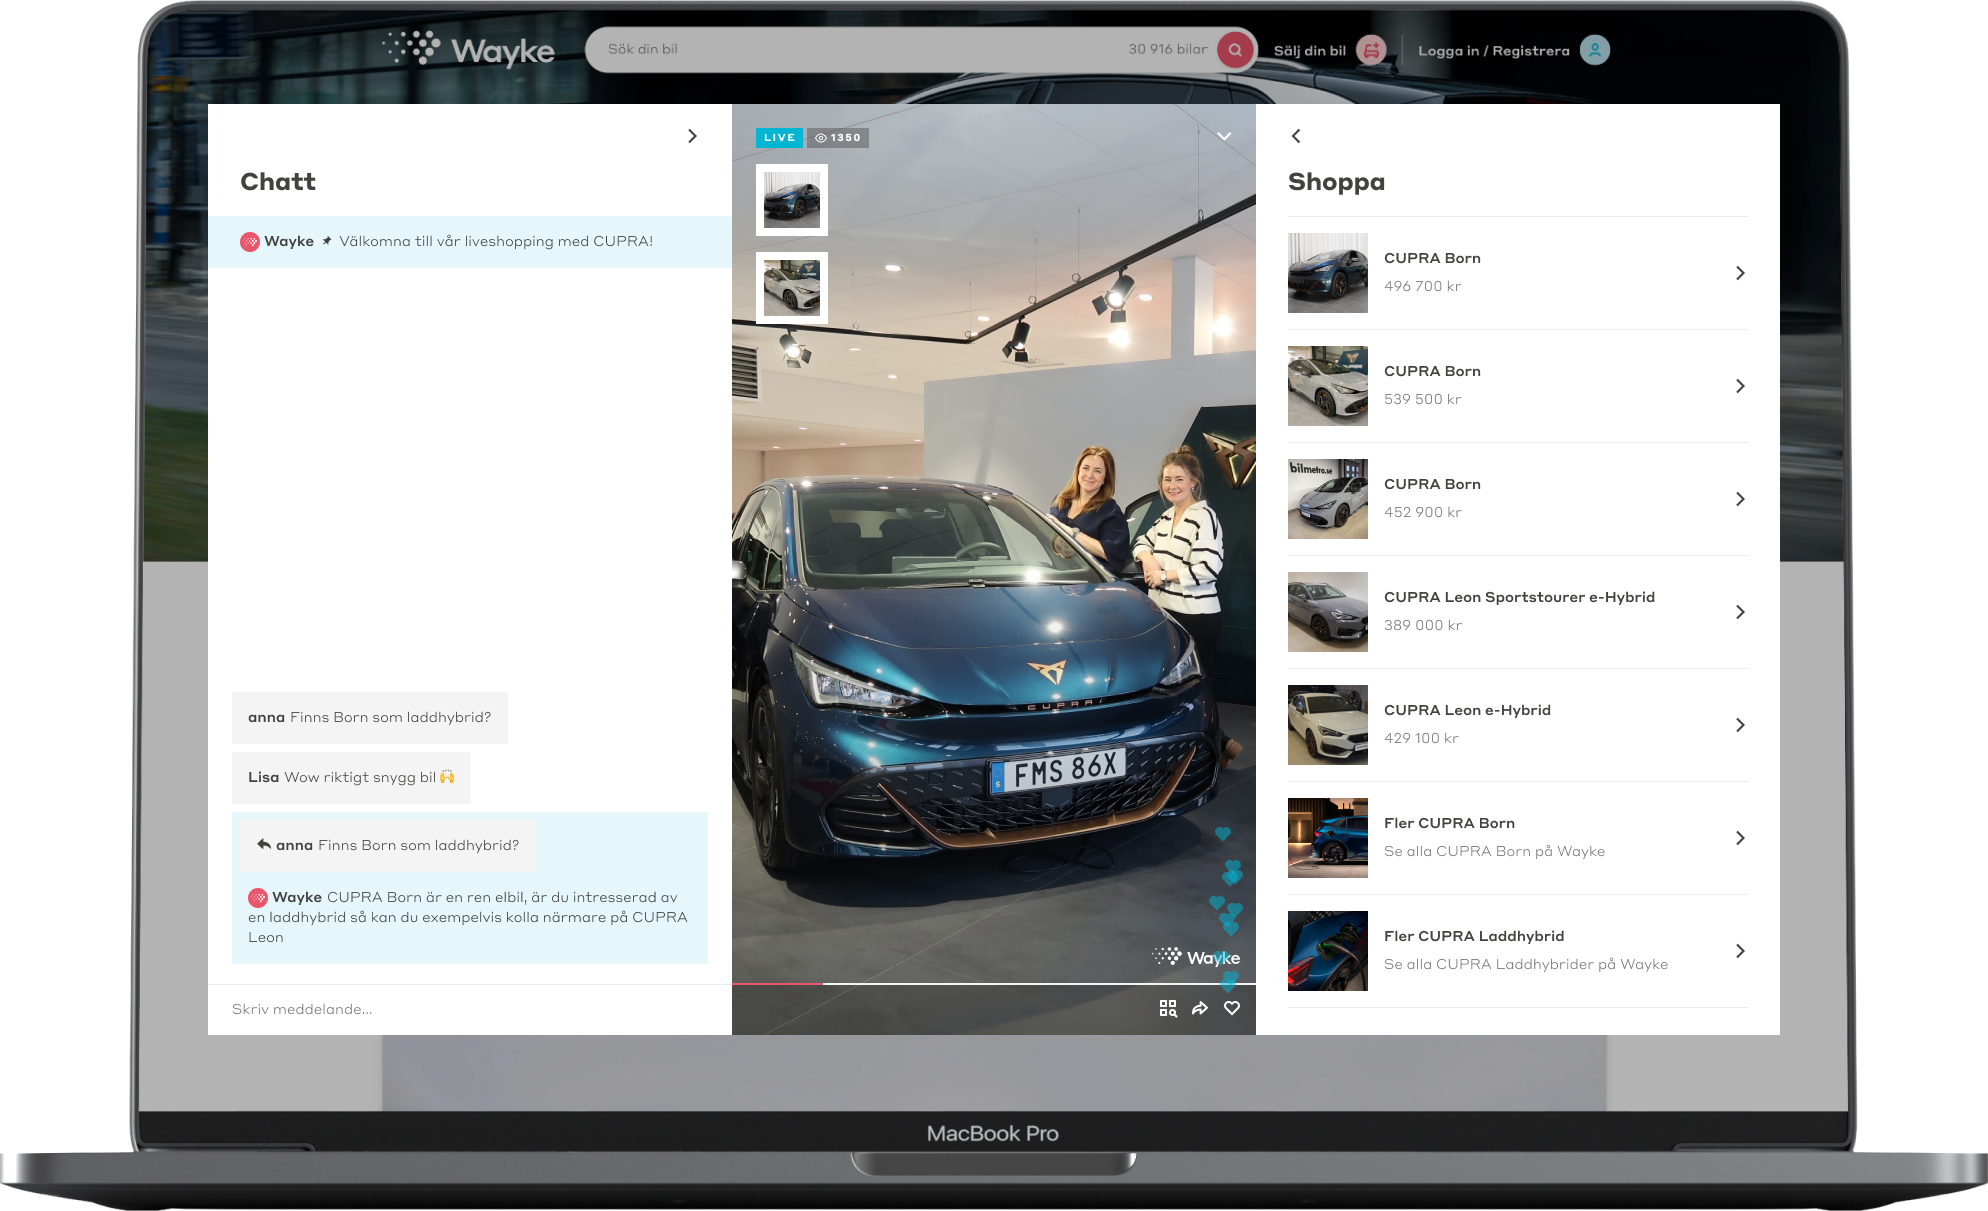Open the Logga in / Registrera link

coord(1494,51)
